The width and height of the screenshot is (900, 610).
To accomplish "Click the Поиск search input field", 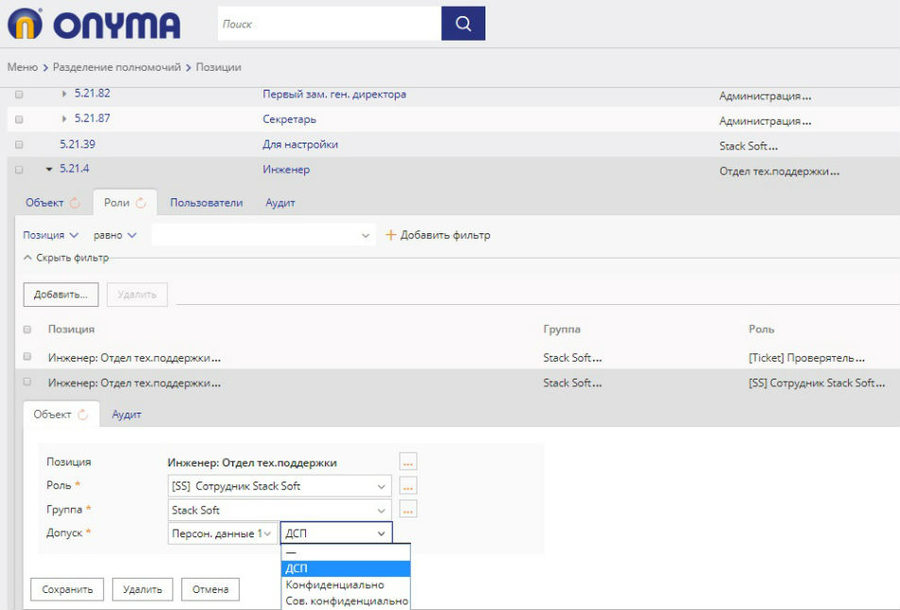I will pyautogui.click(x=329, y=23).
